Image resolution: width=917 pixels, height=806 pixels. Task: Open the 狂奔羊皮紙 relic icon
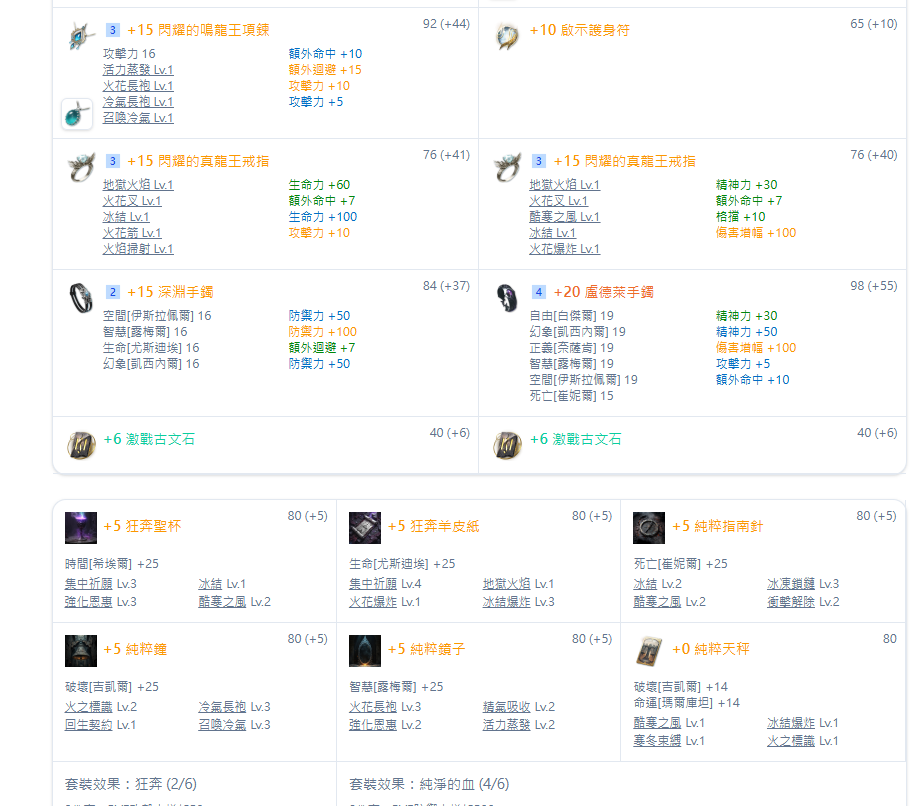[365, 527]
